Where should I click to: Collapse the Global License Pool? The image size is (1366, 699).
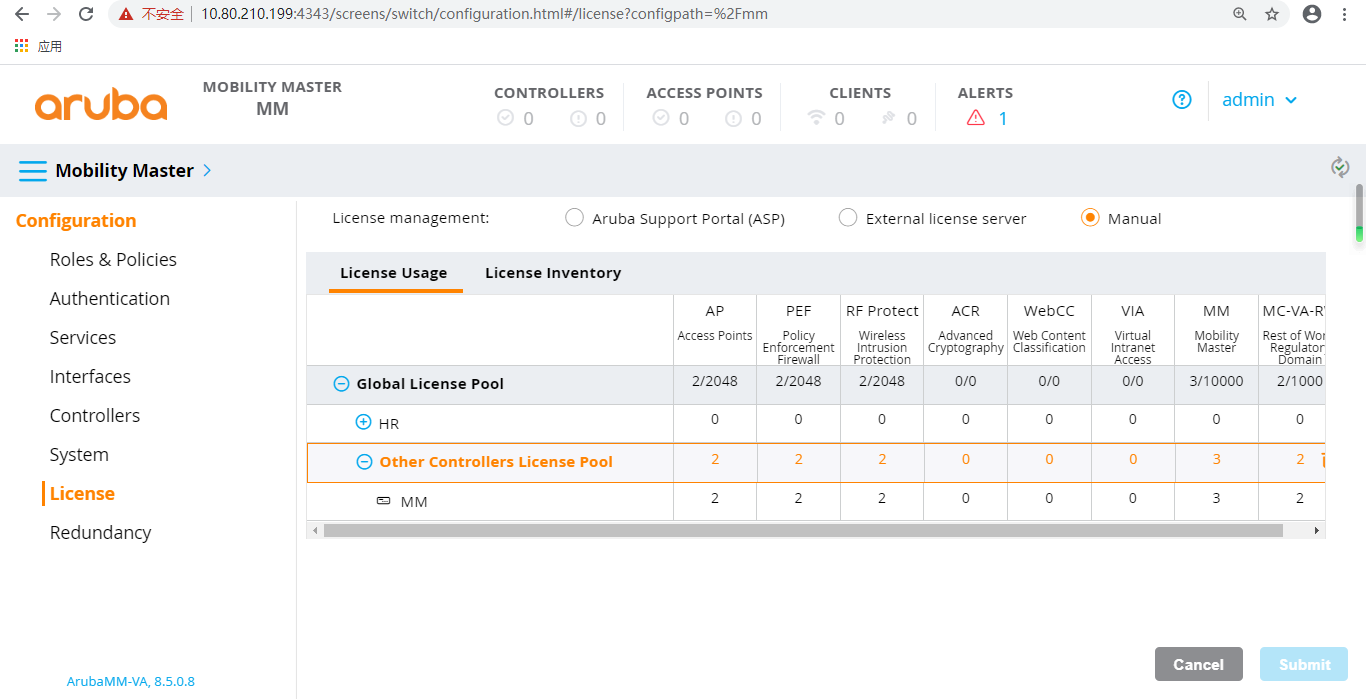click(x=341, y=382)
